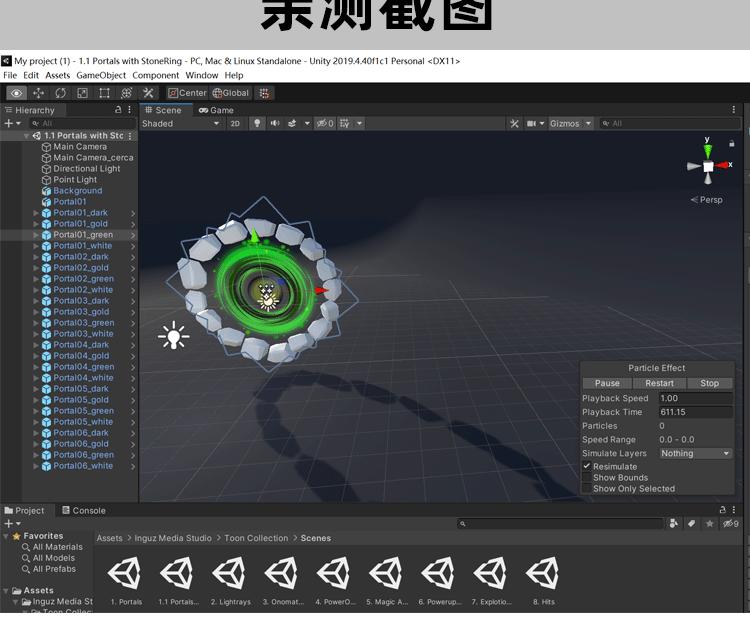The height and width of the screenshot is (620, 750).
Task: Select the Rotate tool
Action: coord(60,93)
